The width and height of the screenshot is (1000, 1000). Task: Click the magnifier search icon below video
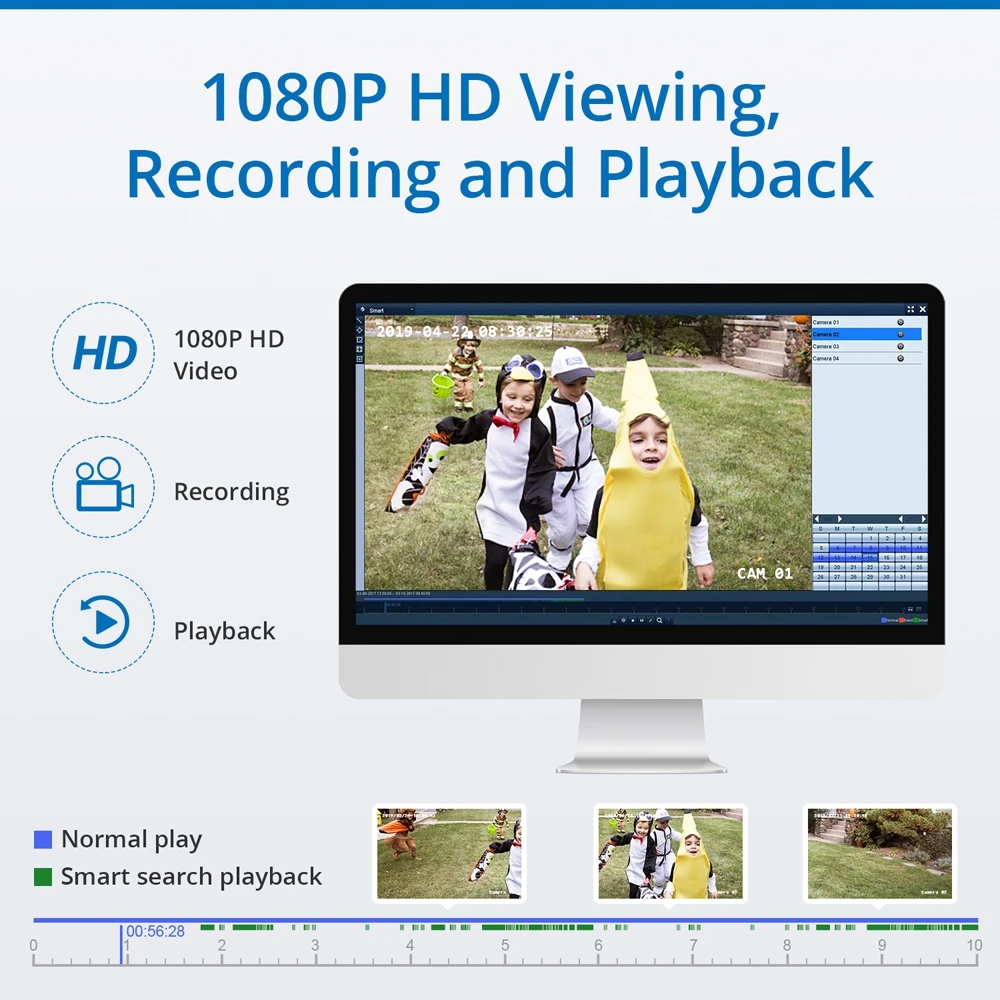point(659,621)
